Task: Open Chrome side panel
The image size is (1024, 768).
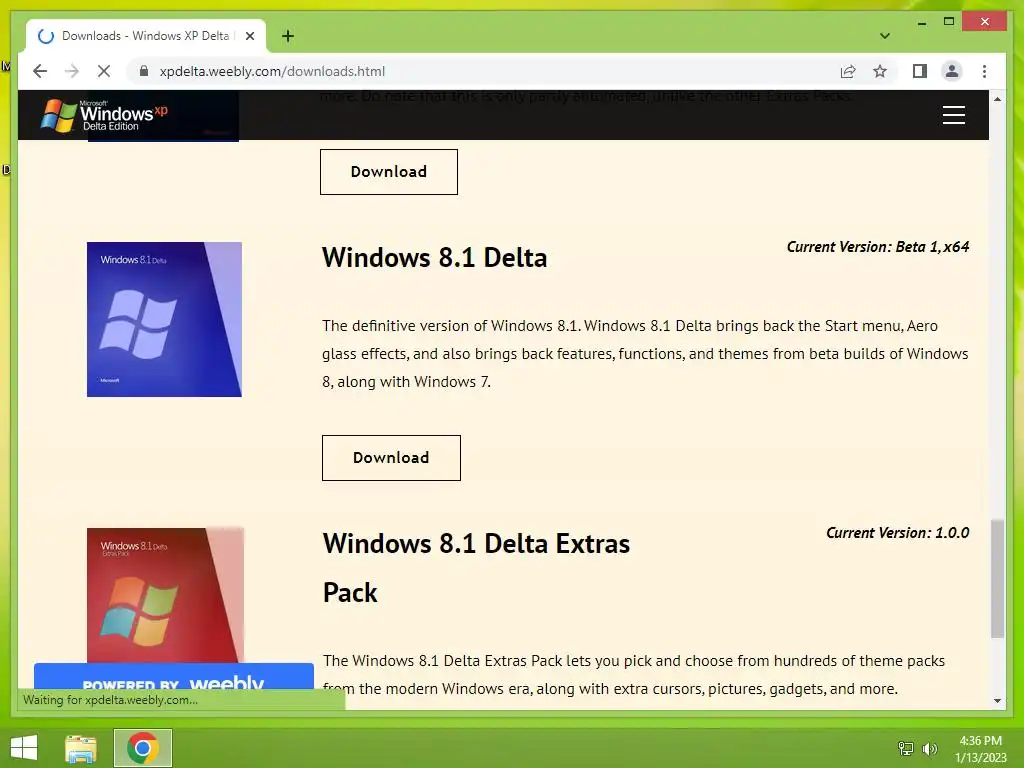Action: tap(920, 71)
